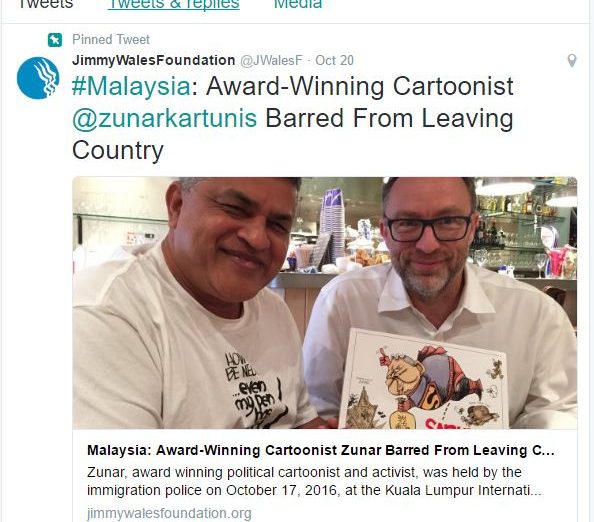594x522 pixels.
Task: Click the Pinned Tweet label
Action: click(111, 39)
